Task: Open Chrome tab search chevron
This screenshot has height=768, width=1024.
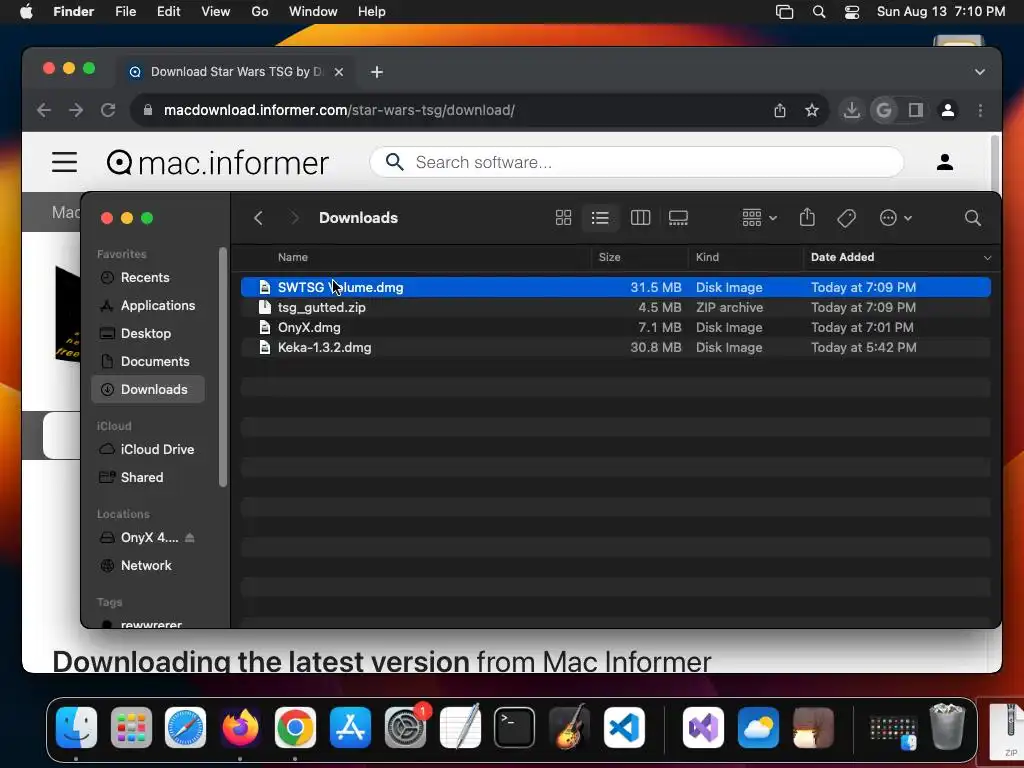Action: coord(980,72)
